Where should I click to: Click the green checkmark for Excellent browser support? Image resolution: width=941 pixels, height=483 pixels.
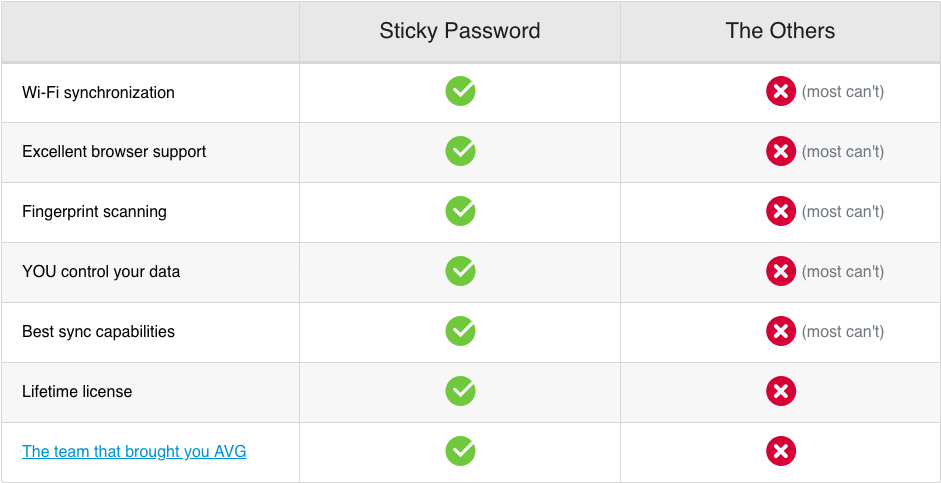(x=460, y=152)
